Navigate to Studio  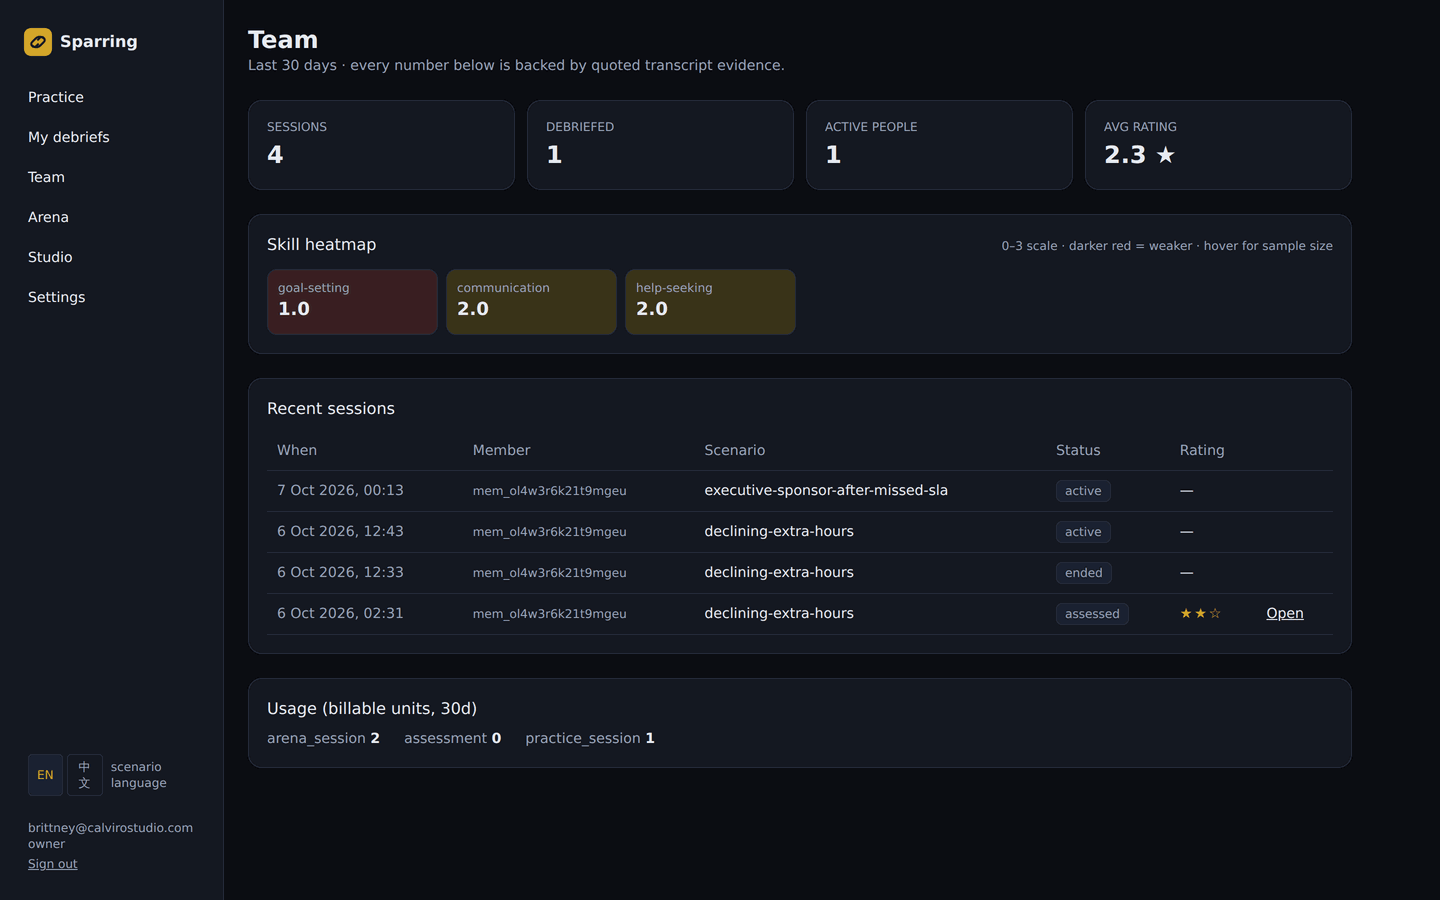point(50,257)
